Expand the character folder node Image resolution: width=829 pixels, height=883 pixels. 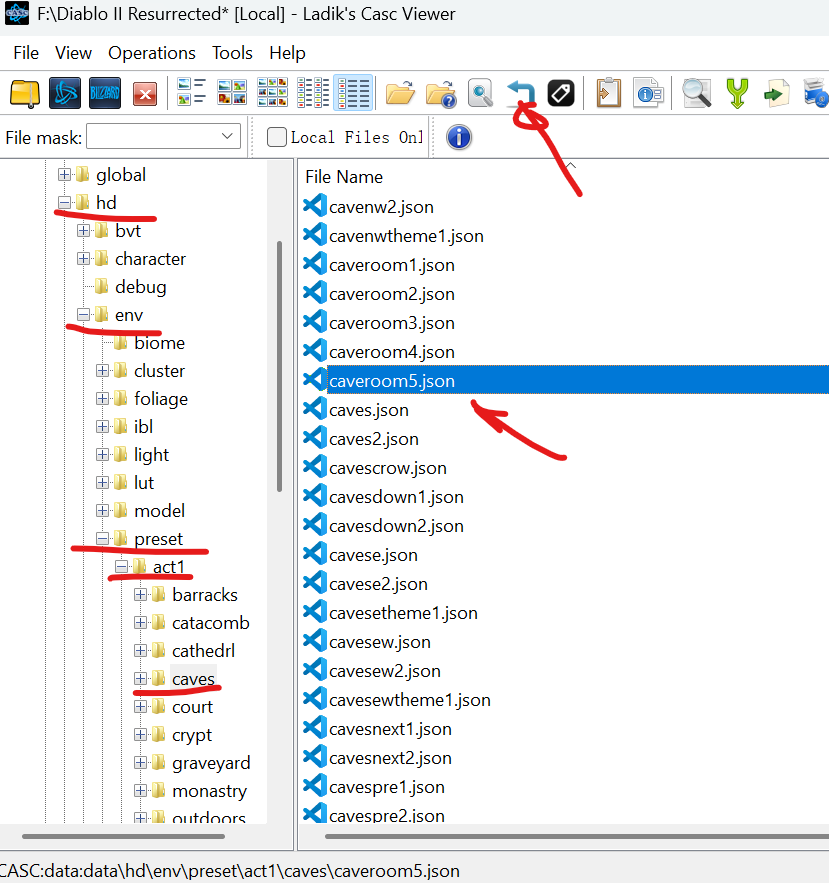[x=83, y=258]
